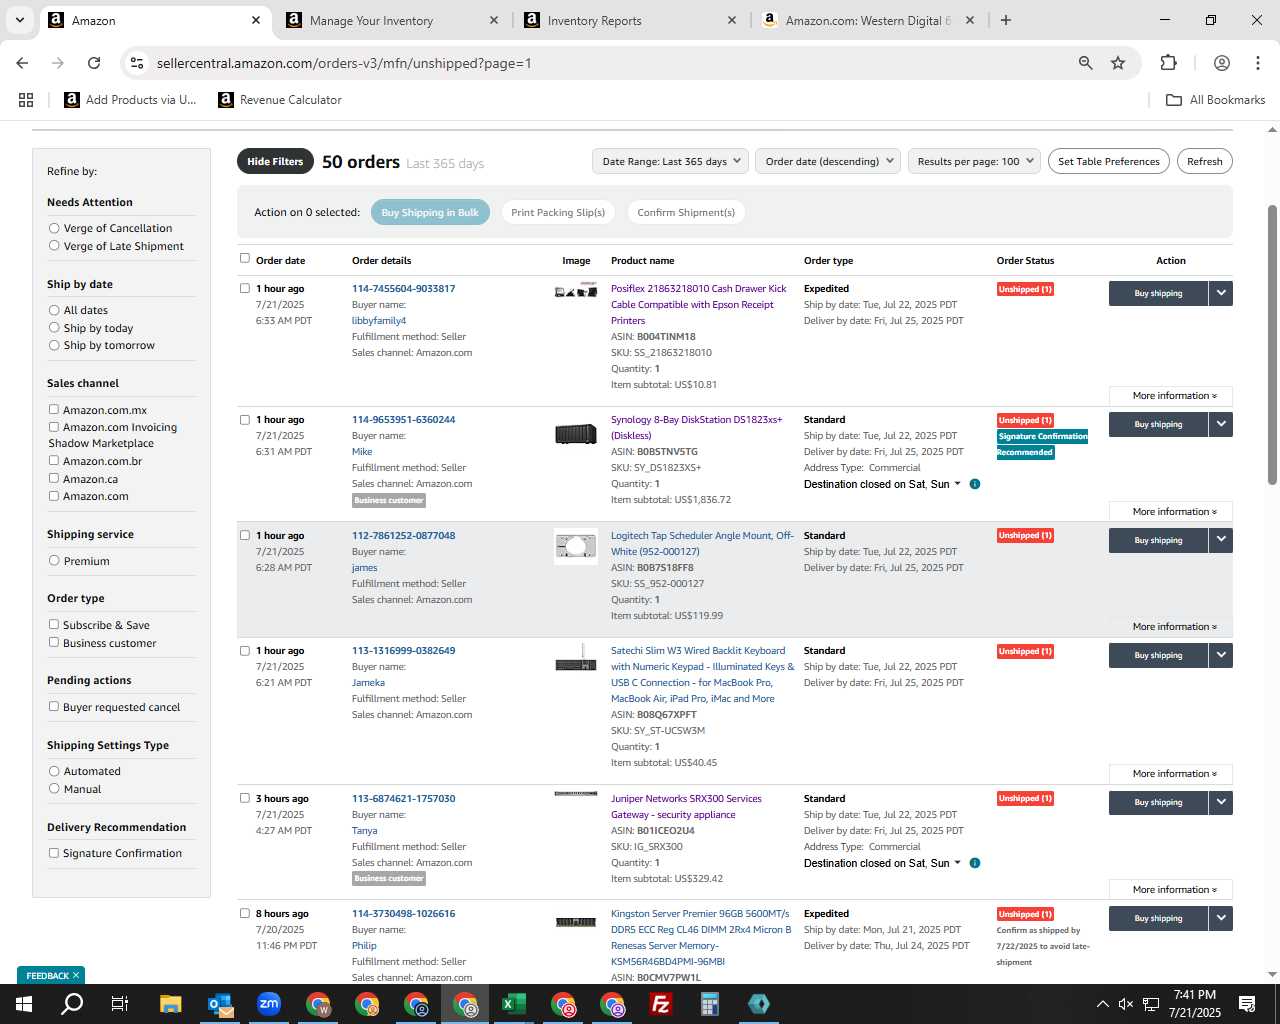
Task: Open the Chrome three-dot menu
Action: [x=1257, y=63]
